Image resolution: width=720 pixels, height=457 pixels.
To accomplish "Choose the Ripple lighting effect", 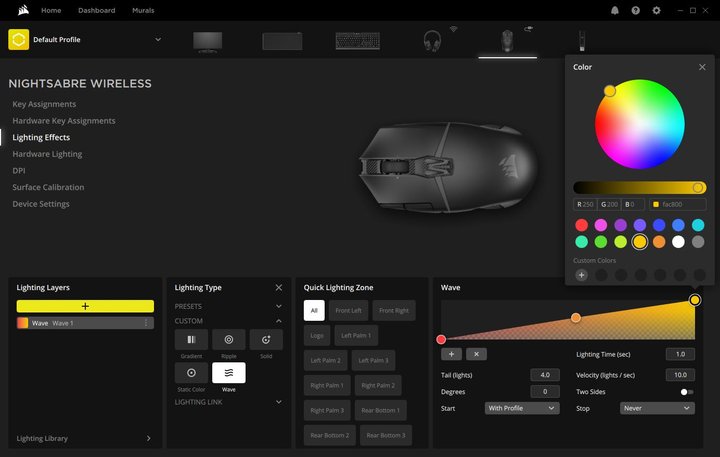I will [229, 341].
